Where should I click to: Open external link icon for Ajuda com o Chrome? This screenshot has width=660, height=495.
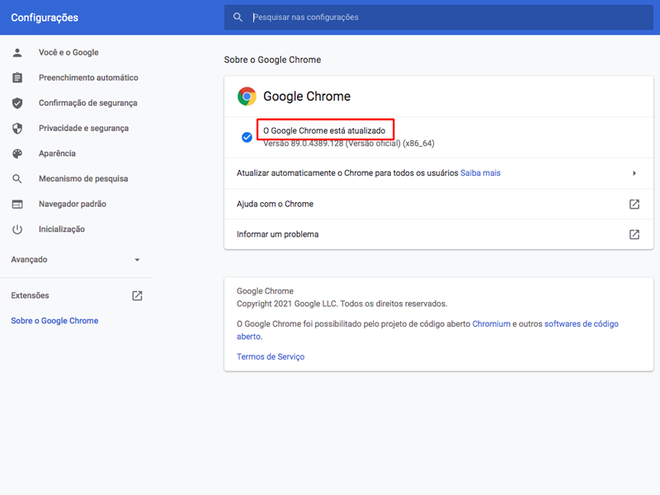[634, 204]
